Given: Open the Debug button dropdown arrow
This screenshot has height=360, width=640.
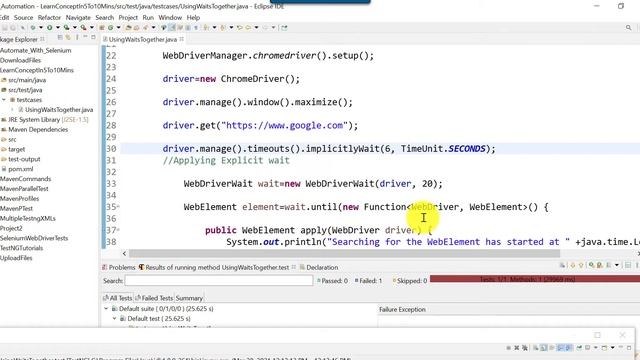Looking at the screenshot, I should 41,27.
